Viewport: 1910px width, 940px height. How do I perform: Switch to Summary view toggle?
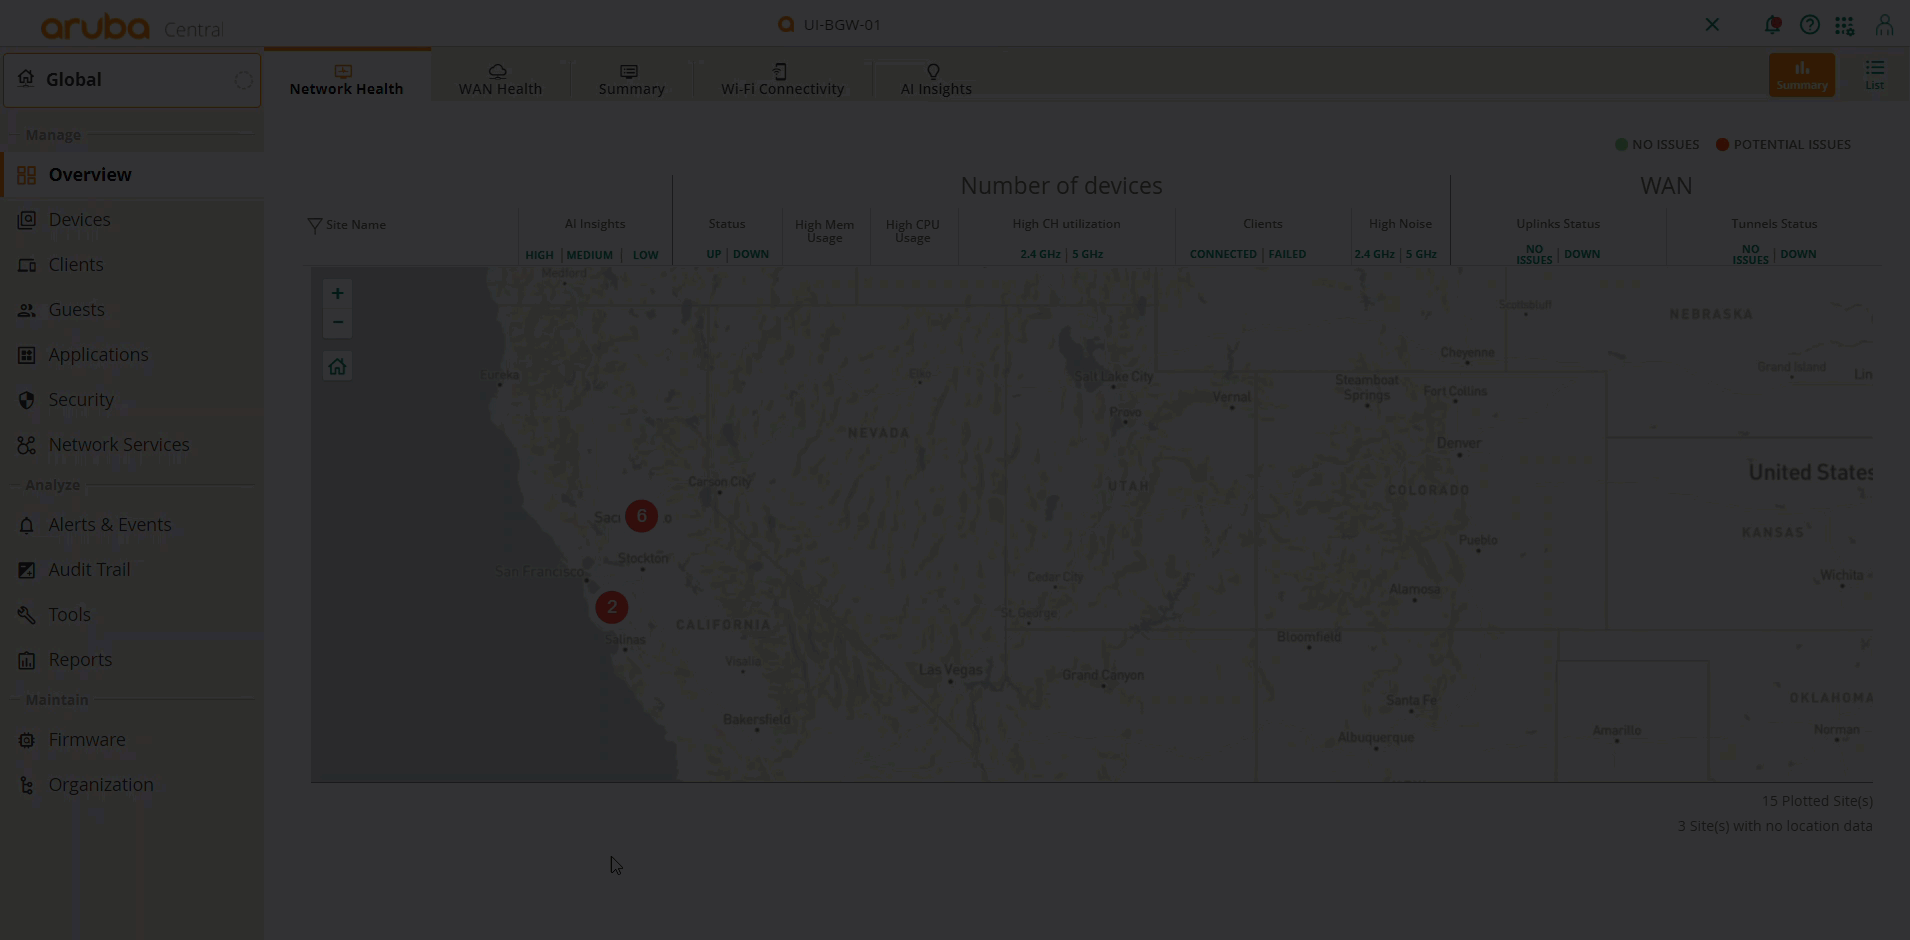coord(1801,75)
